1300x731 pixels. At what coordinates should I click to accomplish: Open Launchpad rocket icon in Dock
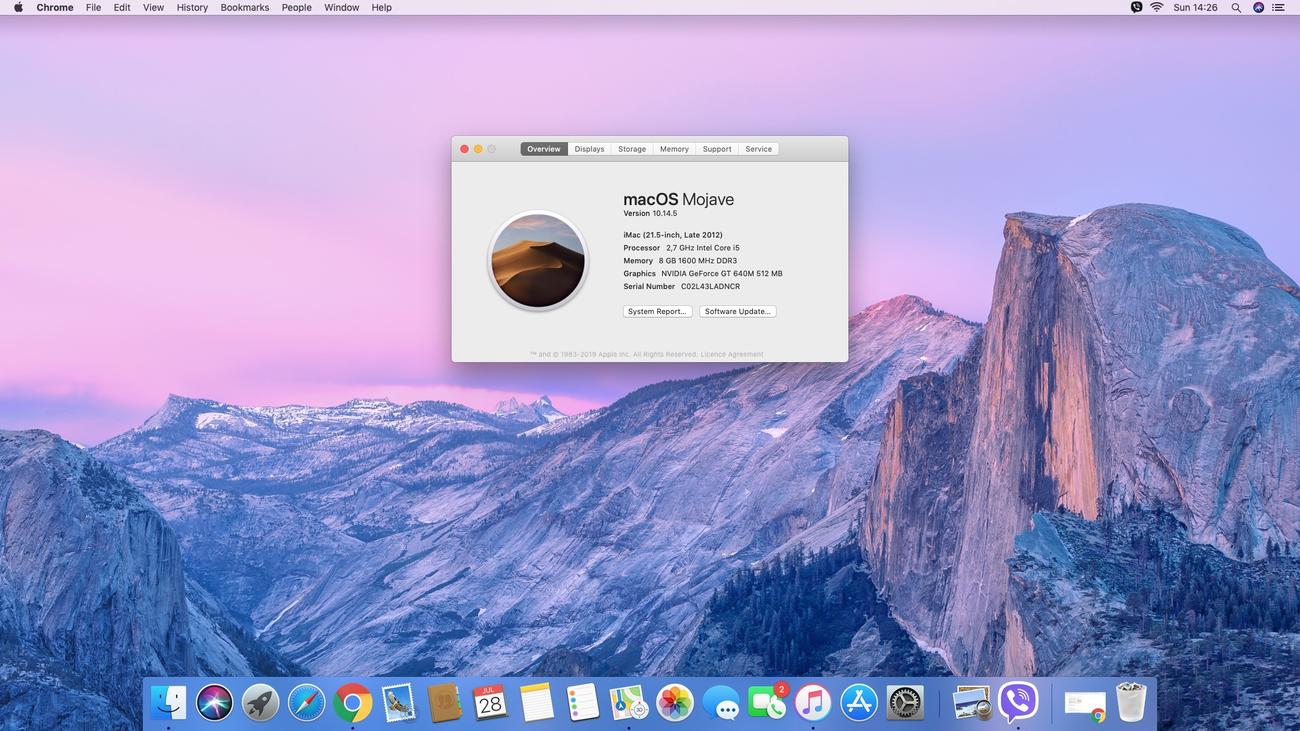260,703
